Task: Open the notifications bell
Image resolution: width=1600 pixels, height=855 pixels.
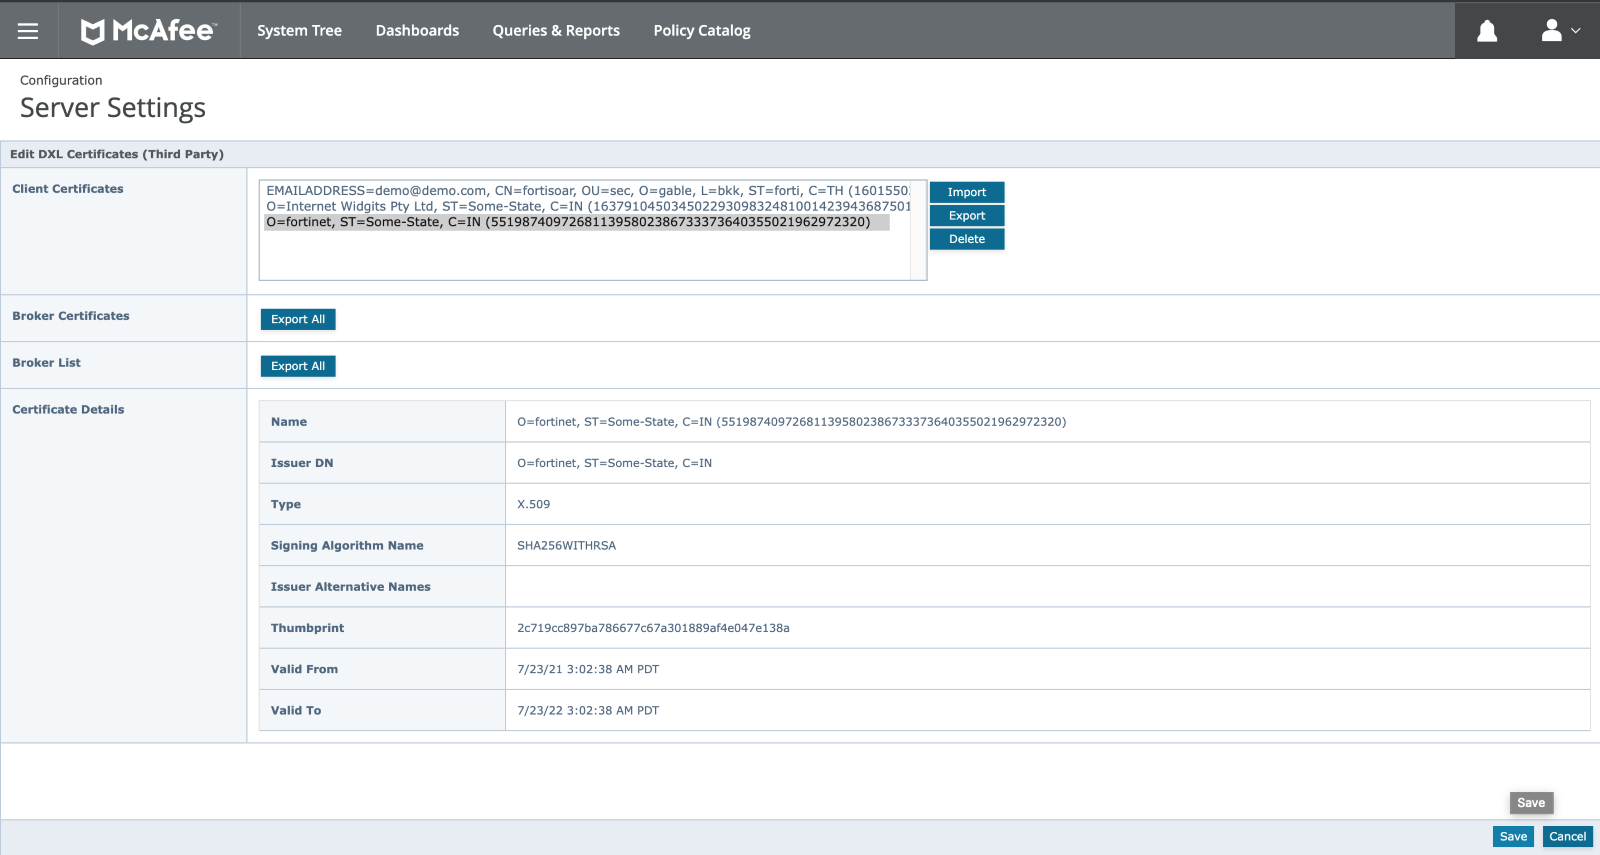Action: pos(1487,31)
